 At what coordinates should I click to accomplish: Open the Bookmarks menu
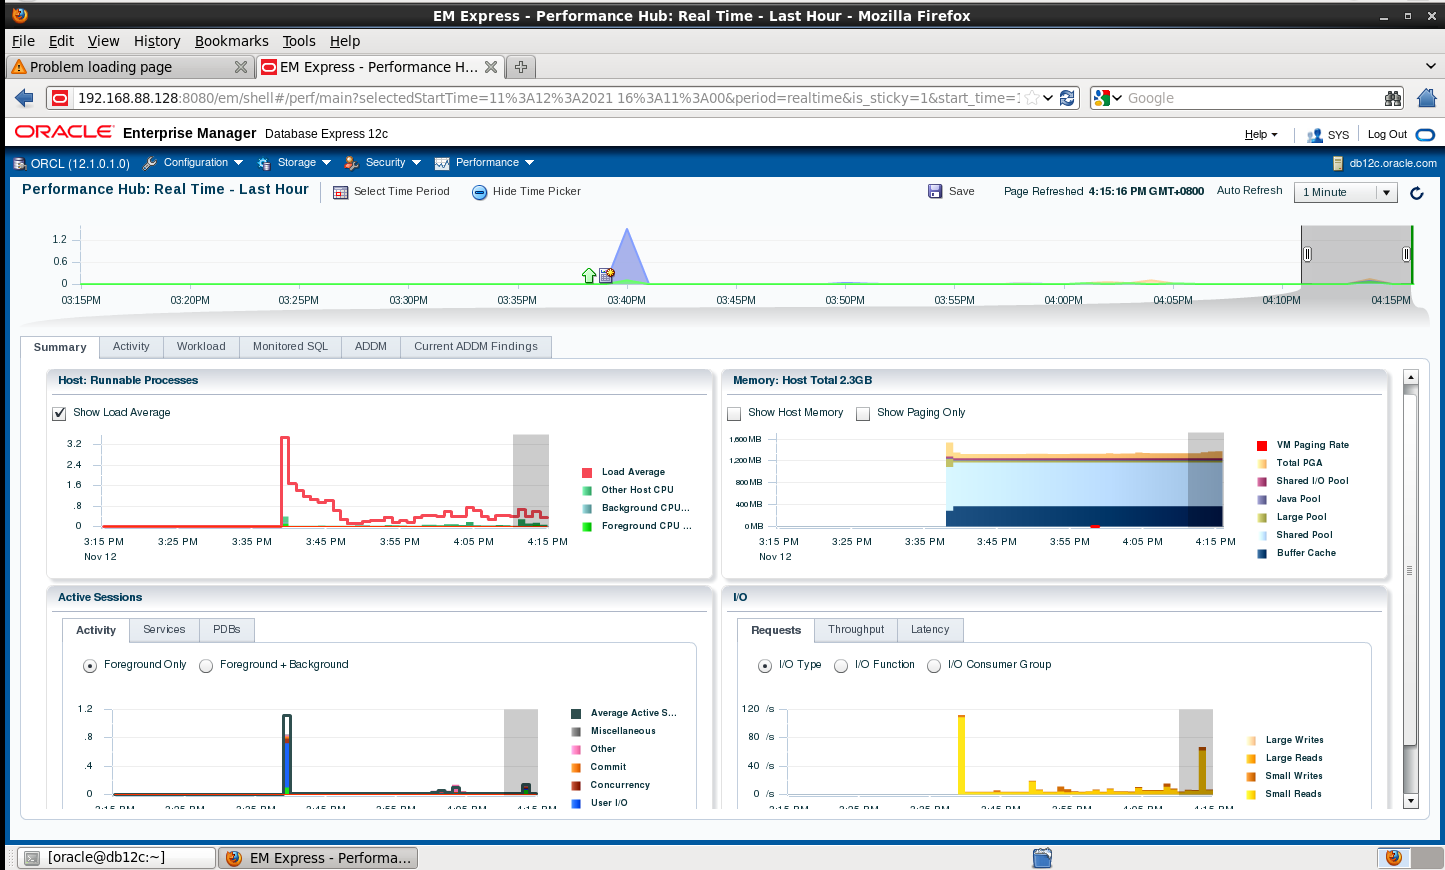click(232, 41)
